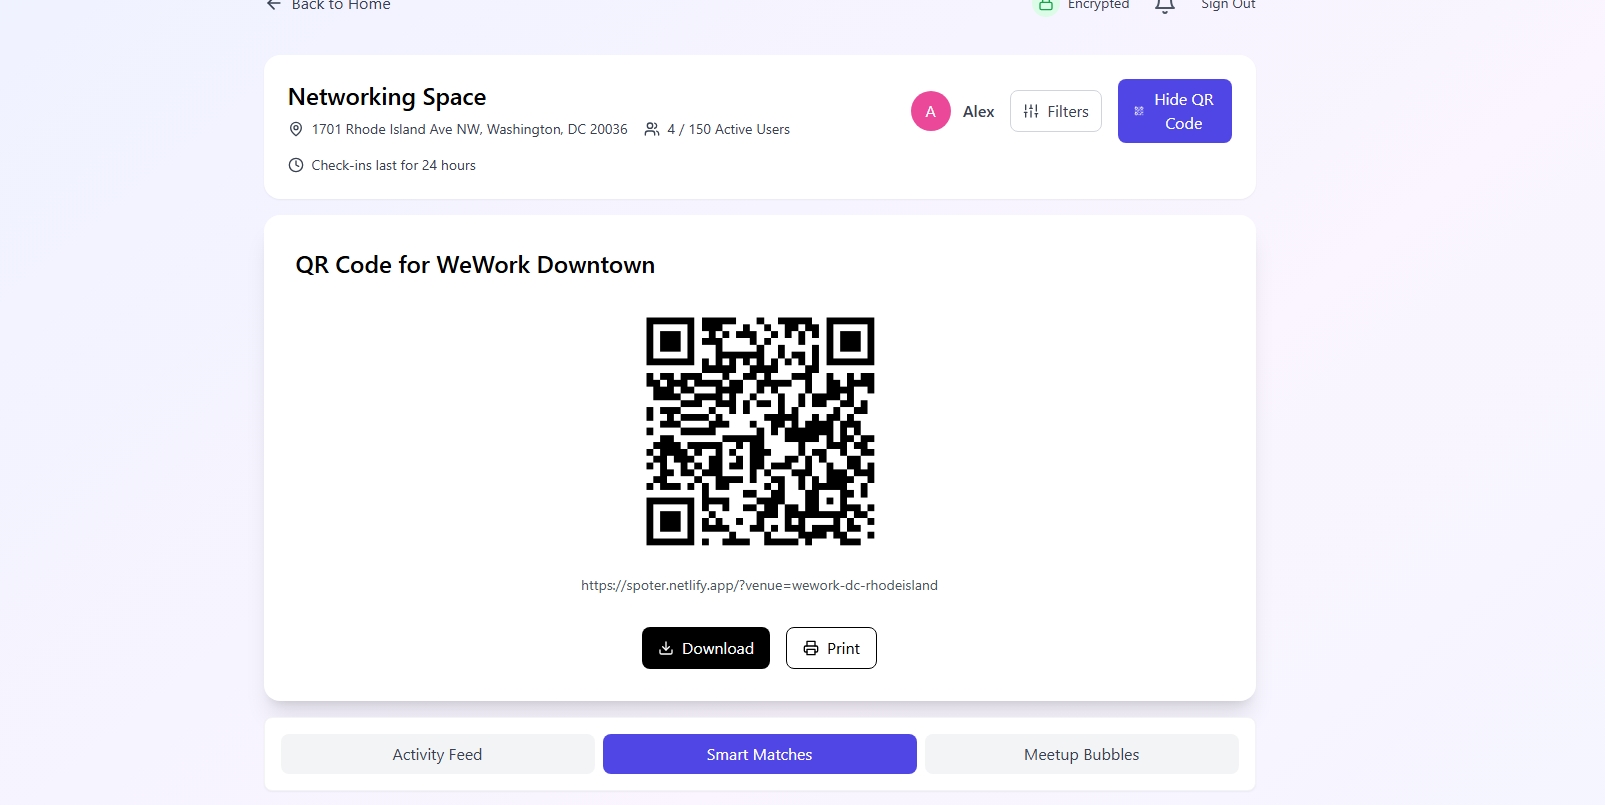Click the green Encrypted lock icon

click(x=1045, y=6)
